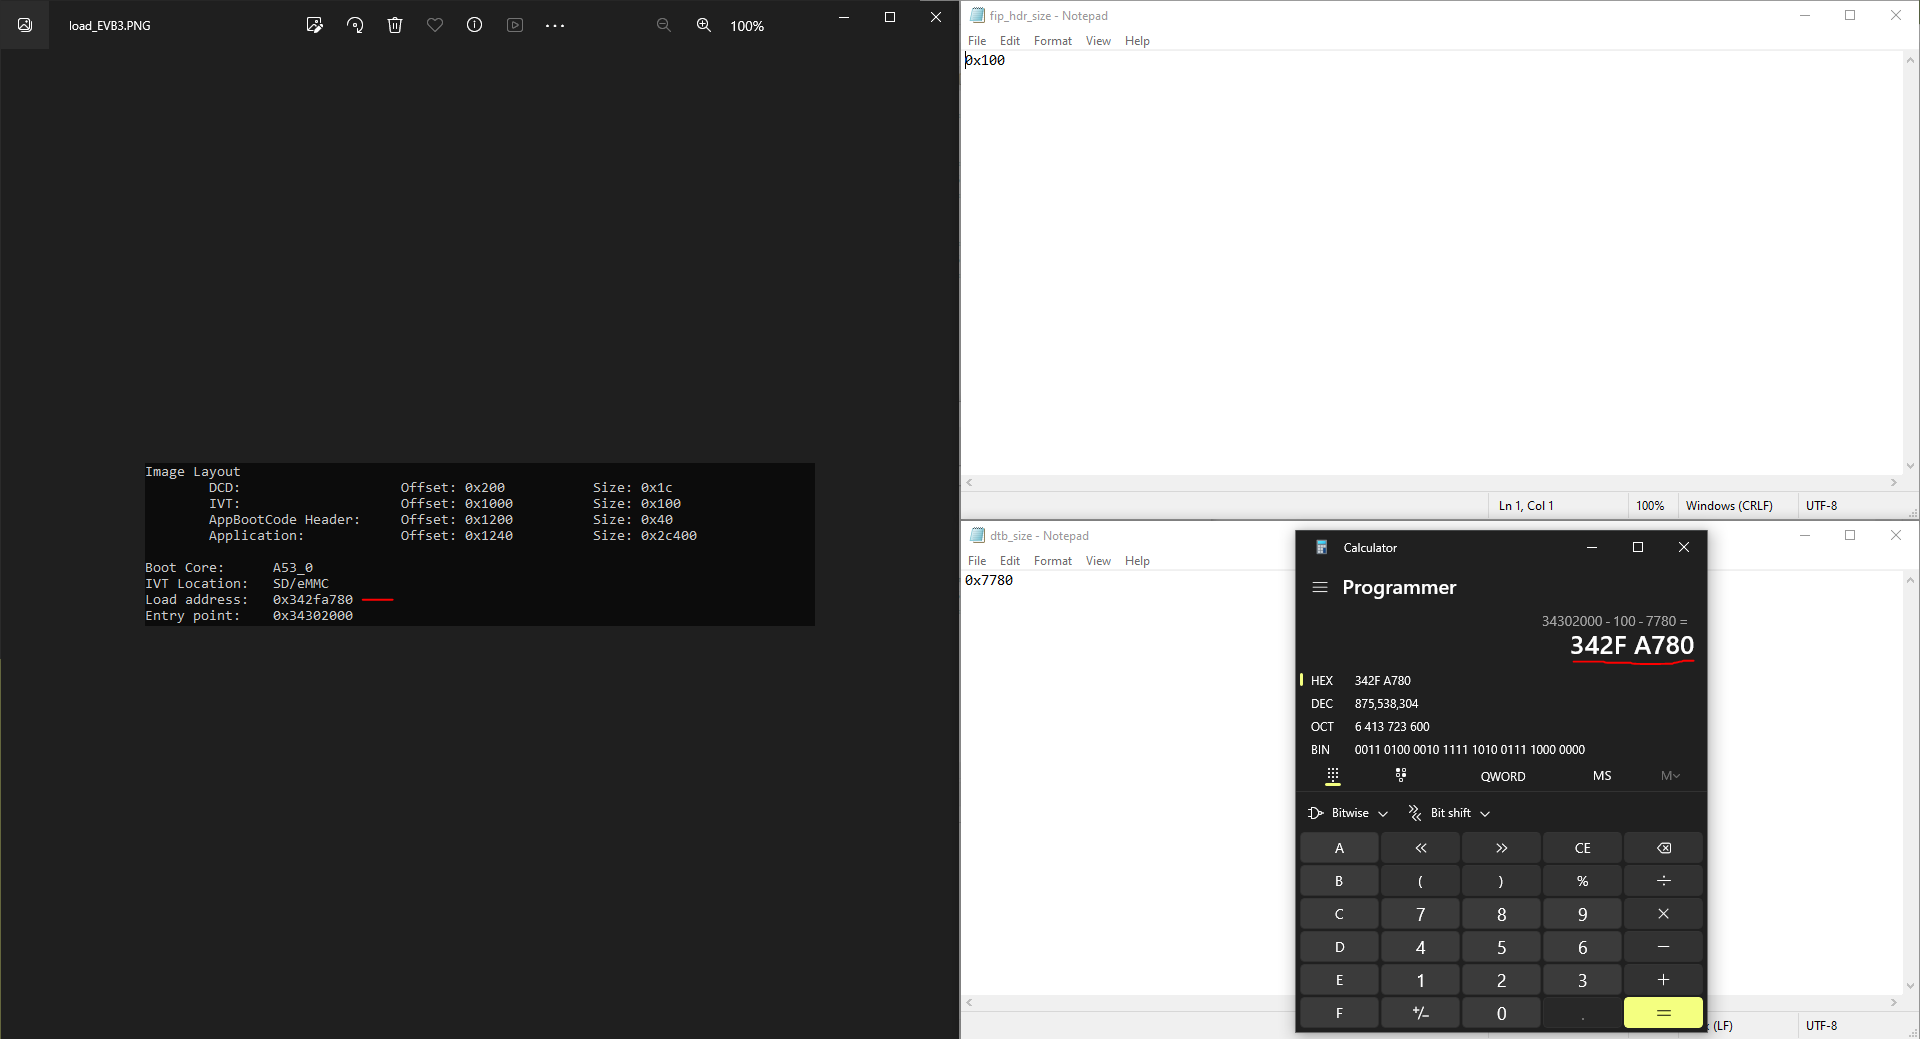Open the Calculator navigation menu
Screen dimensions: 1920x1039
(1321, 588)
